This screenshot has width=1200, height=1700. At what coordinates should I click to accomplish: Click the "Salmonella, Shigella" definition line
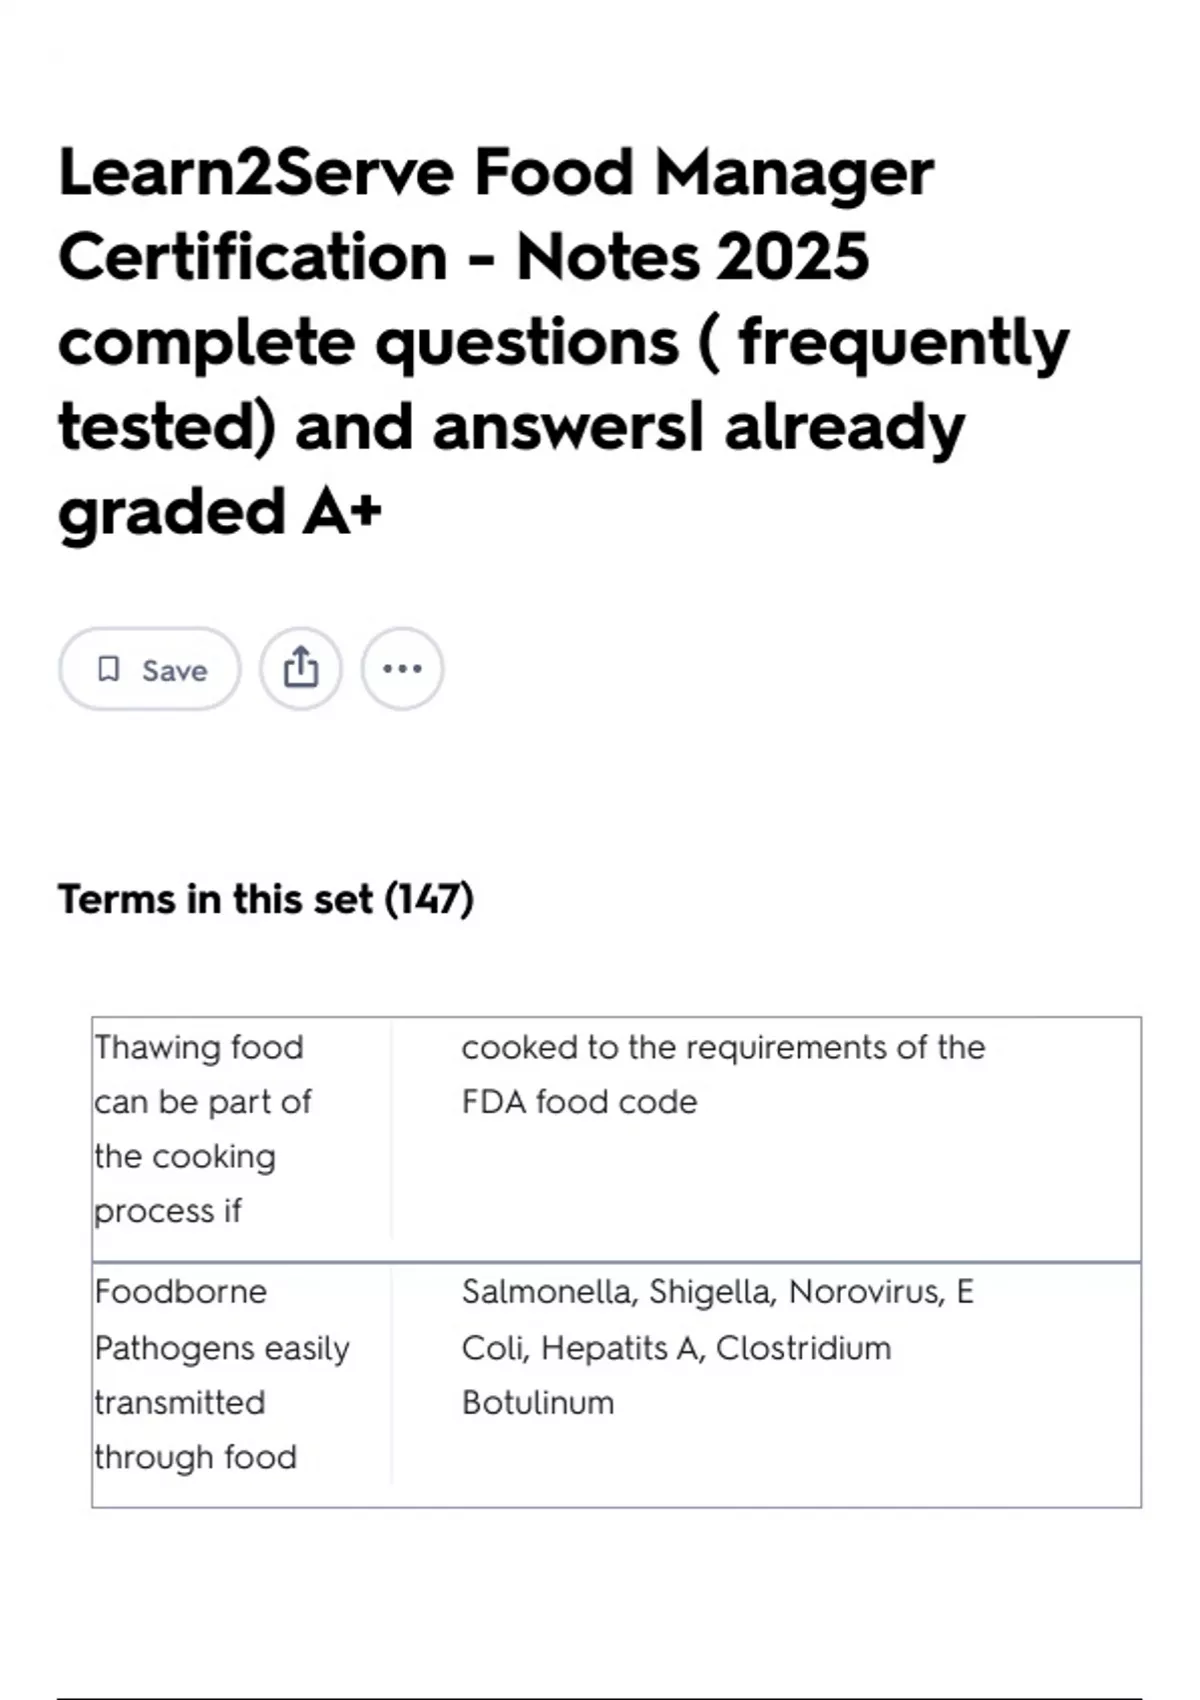coord(717,1292)
